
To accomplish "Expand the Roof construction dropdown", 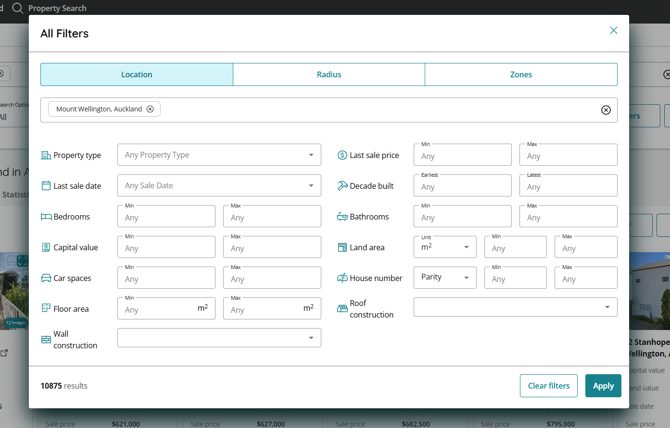I will [515, 307].
